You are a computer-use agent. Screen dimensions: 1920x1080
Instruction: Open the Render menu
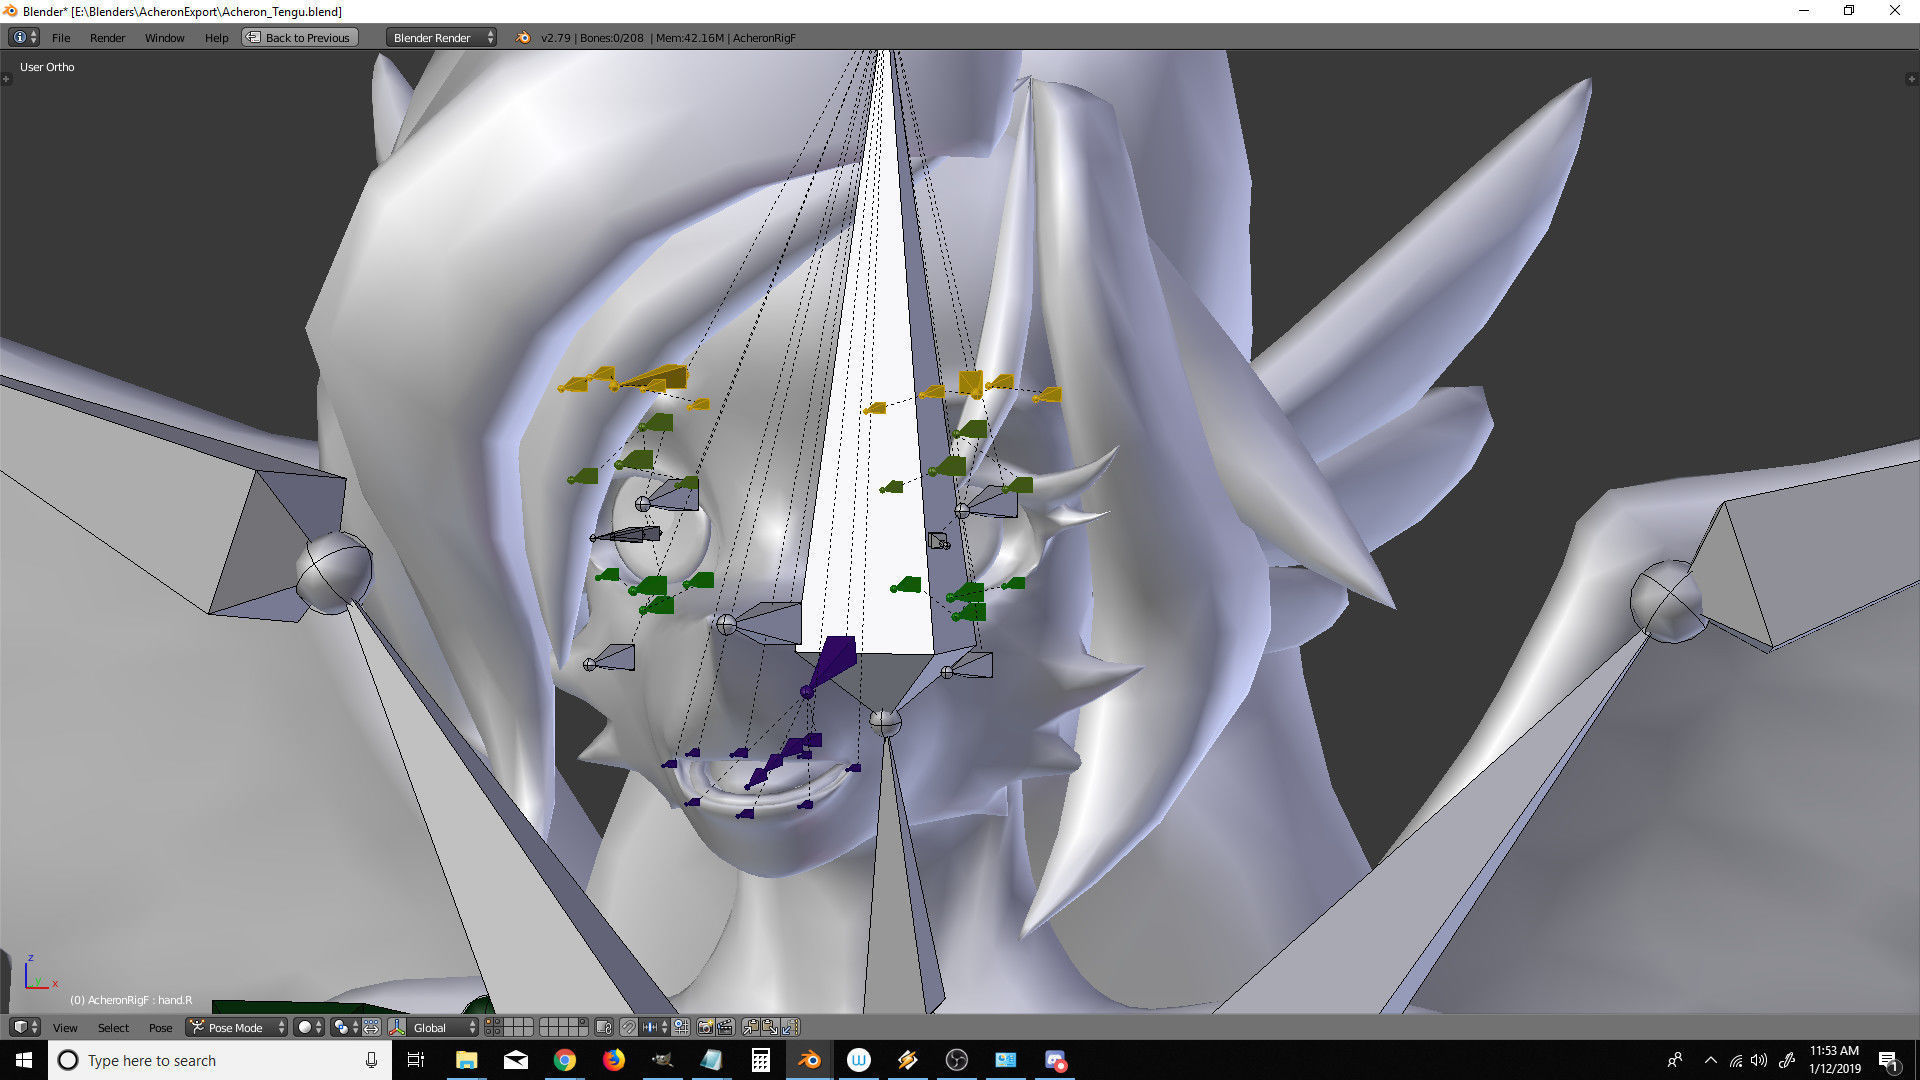[x=107, y=38]
